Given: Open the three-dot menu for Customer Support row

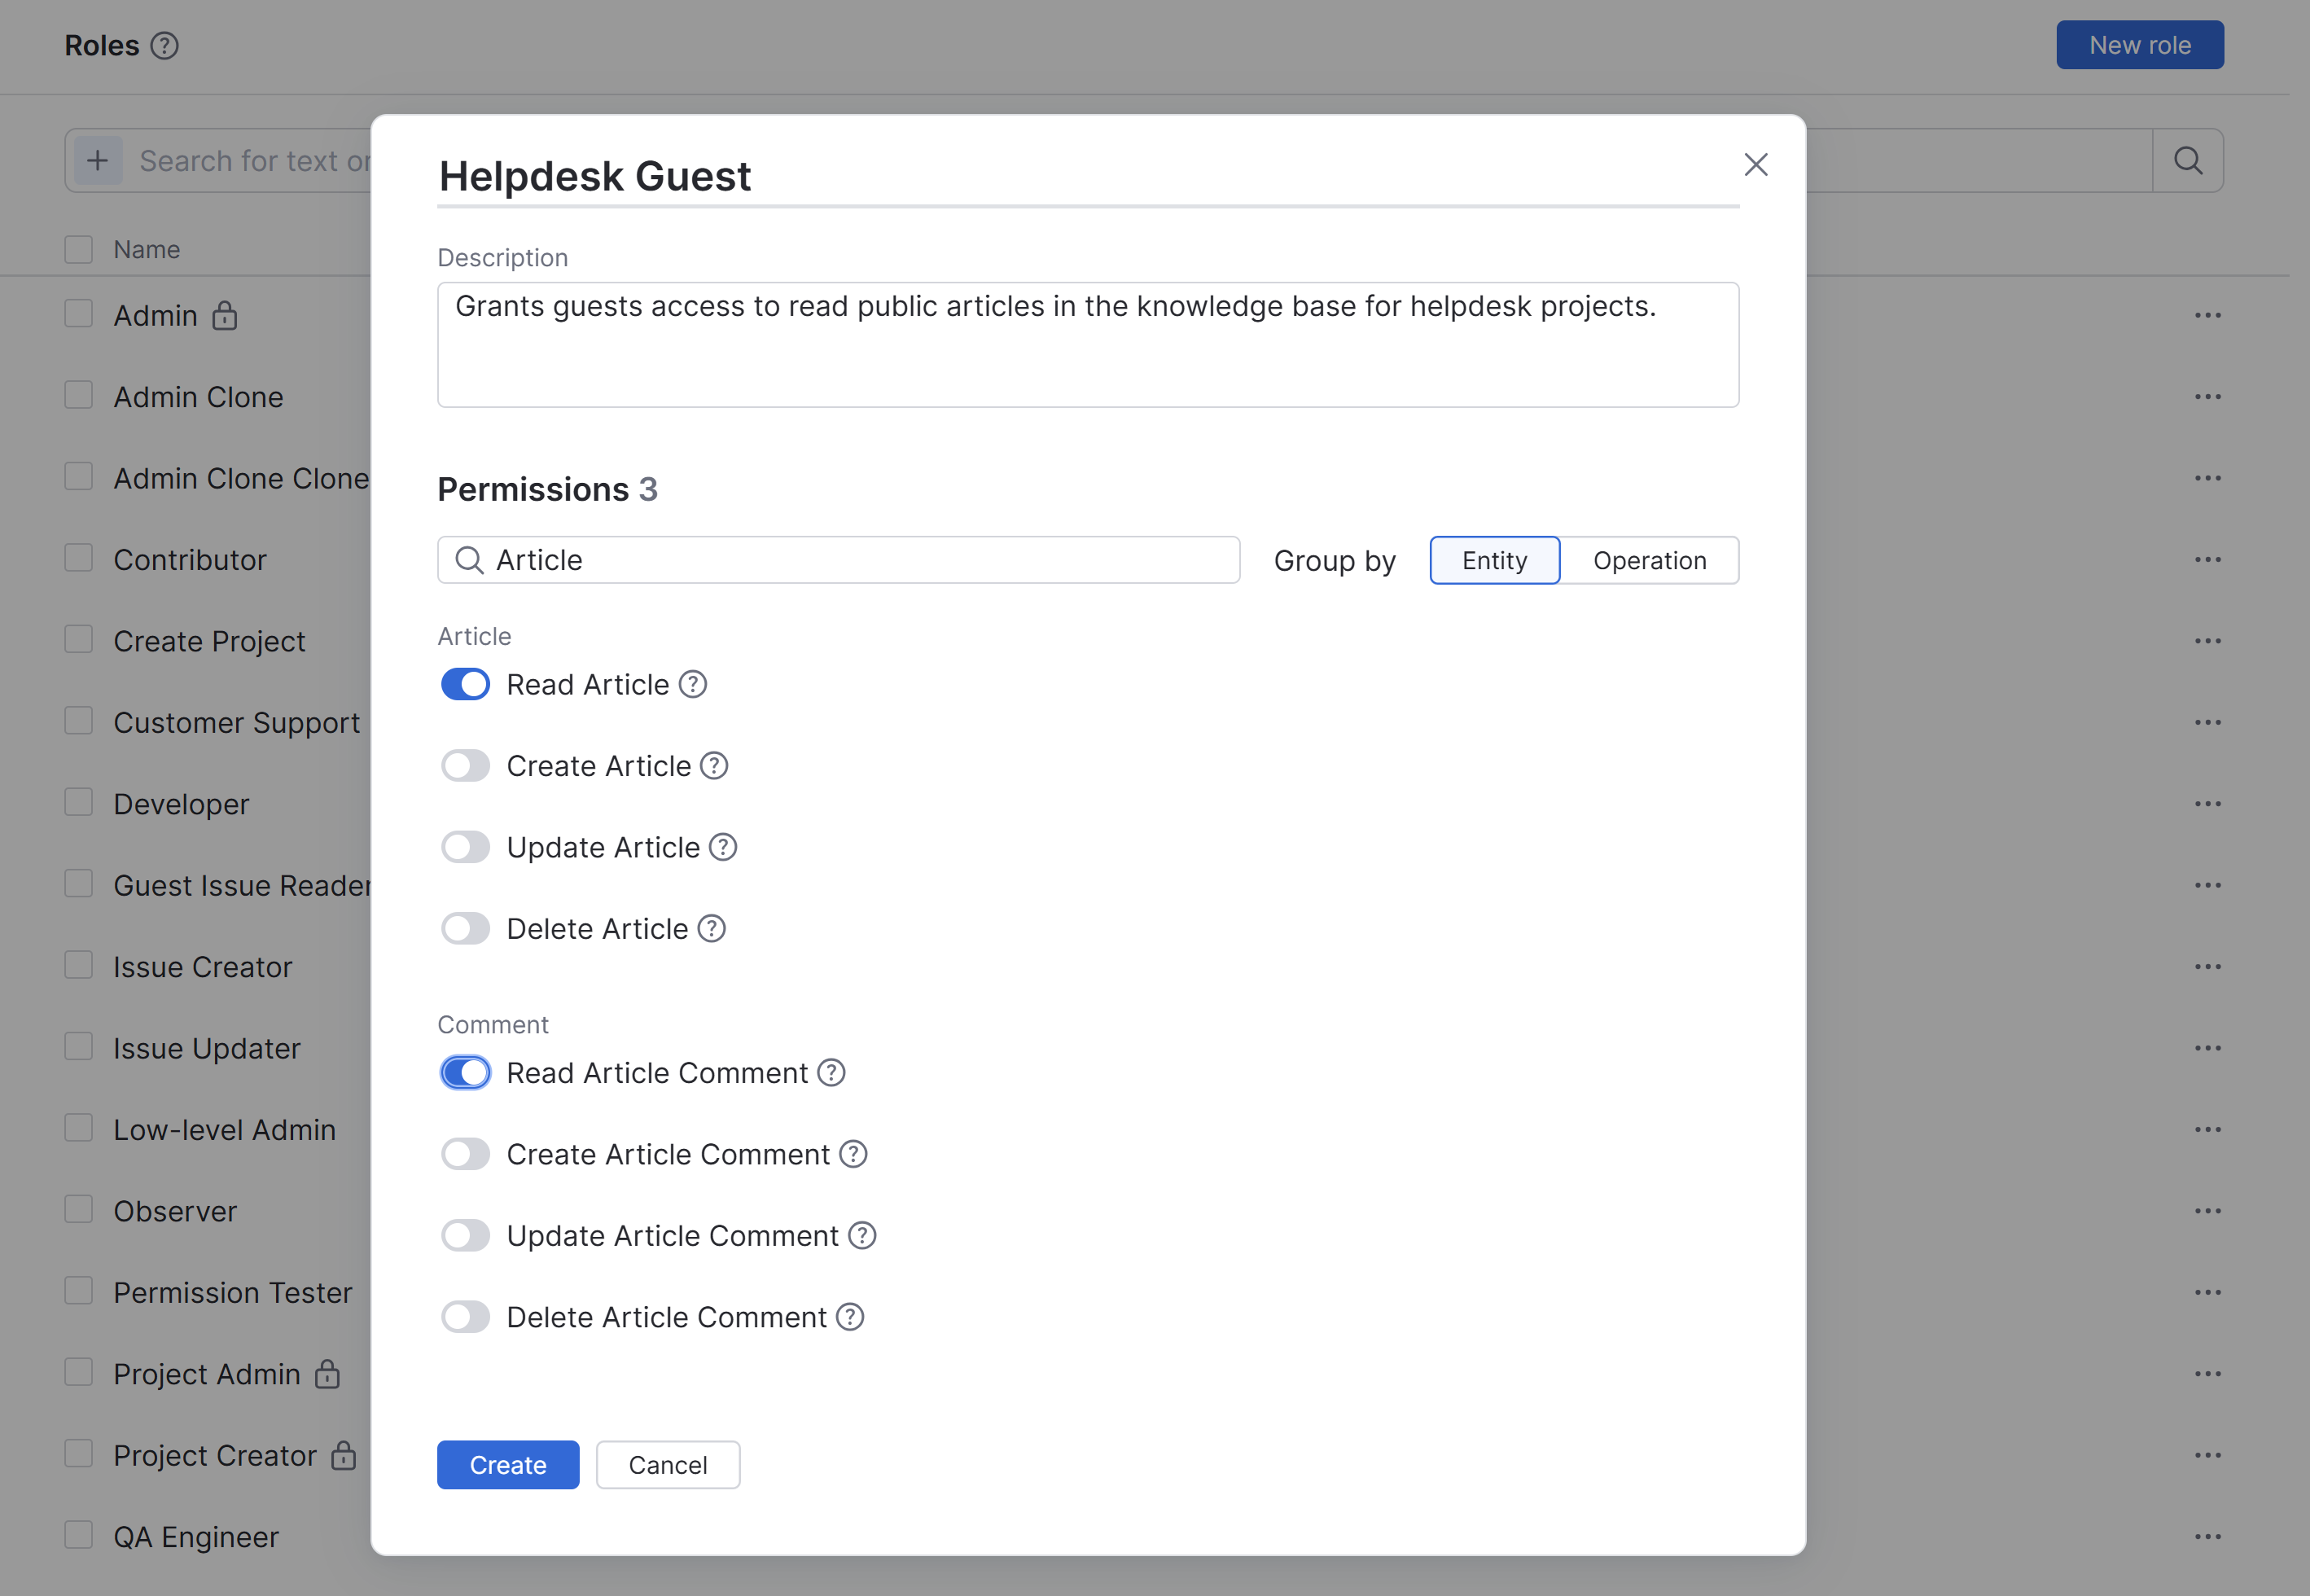Looking at the screenshot, I should tap(2208, 722).
